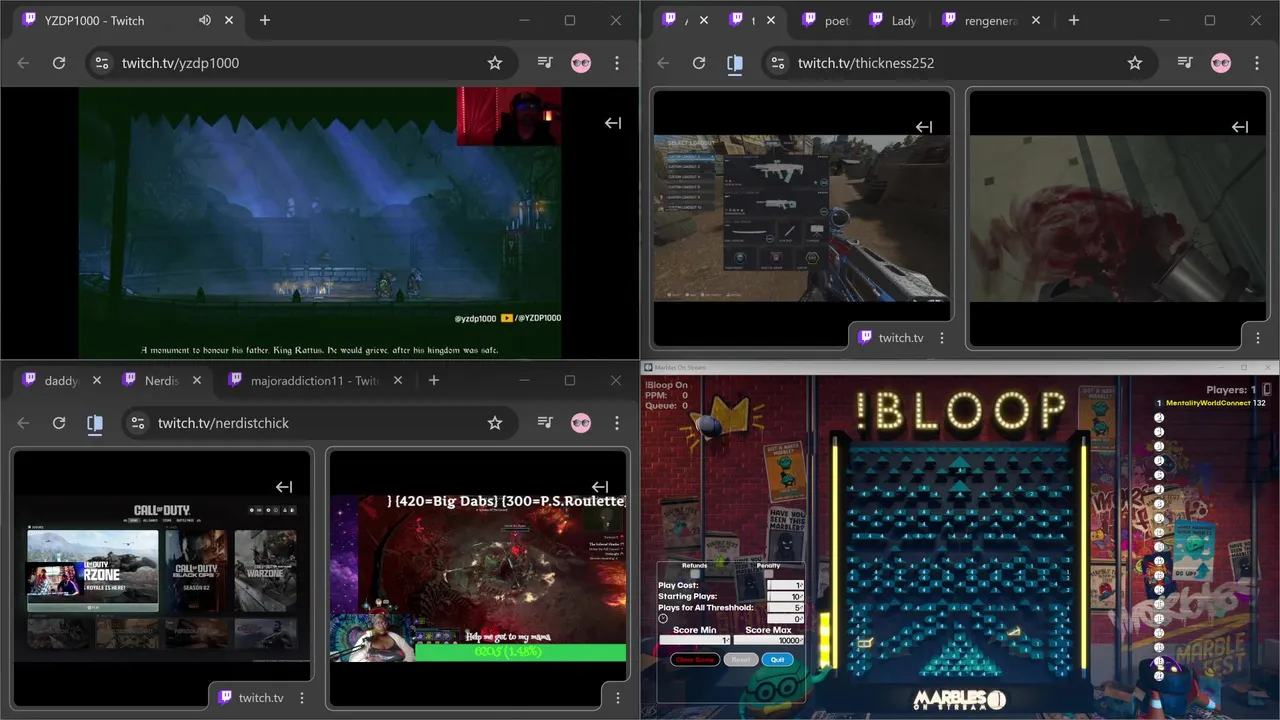Open media controls in nerdistchick window

tap(545, 423)
